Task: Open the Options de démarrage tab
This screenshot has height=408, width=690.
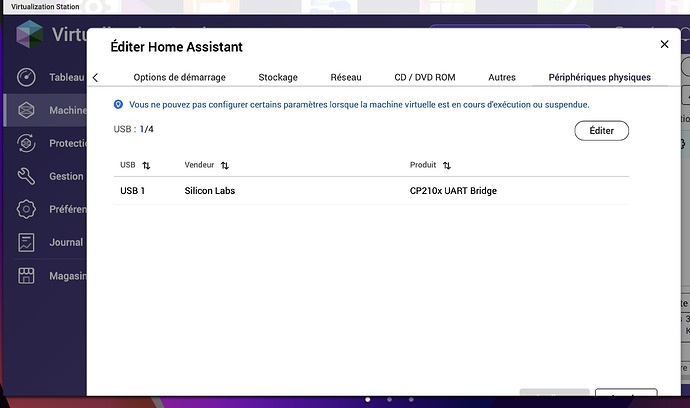Action: pyautogui.click(x=180, y=77)
